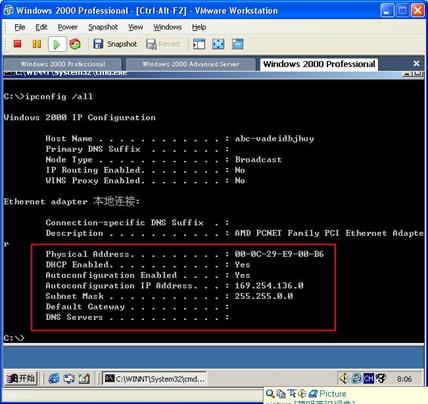Open the Power menu
Screen dimensions: 428x404
point(67,27)
